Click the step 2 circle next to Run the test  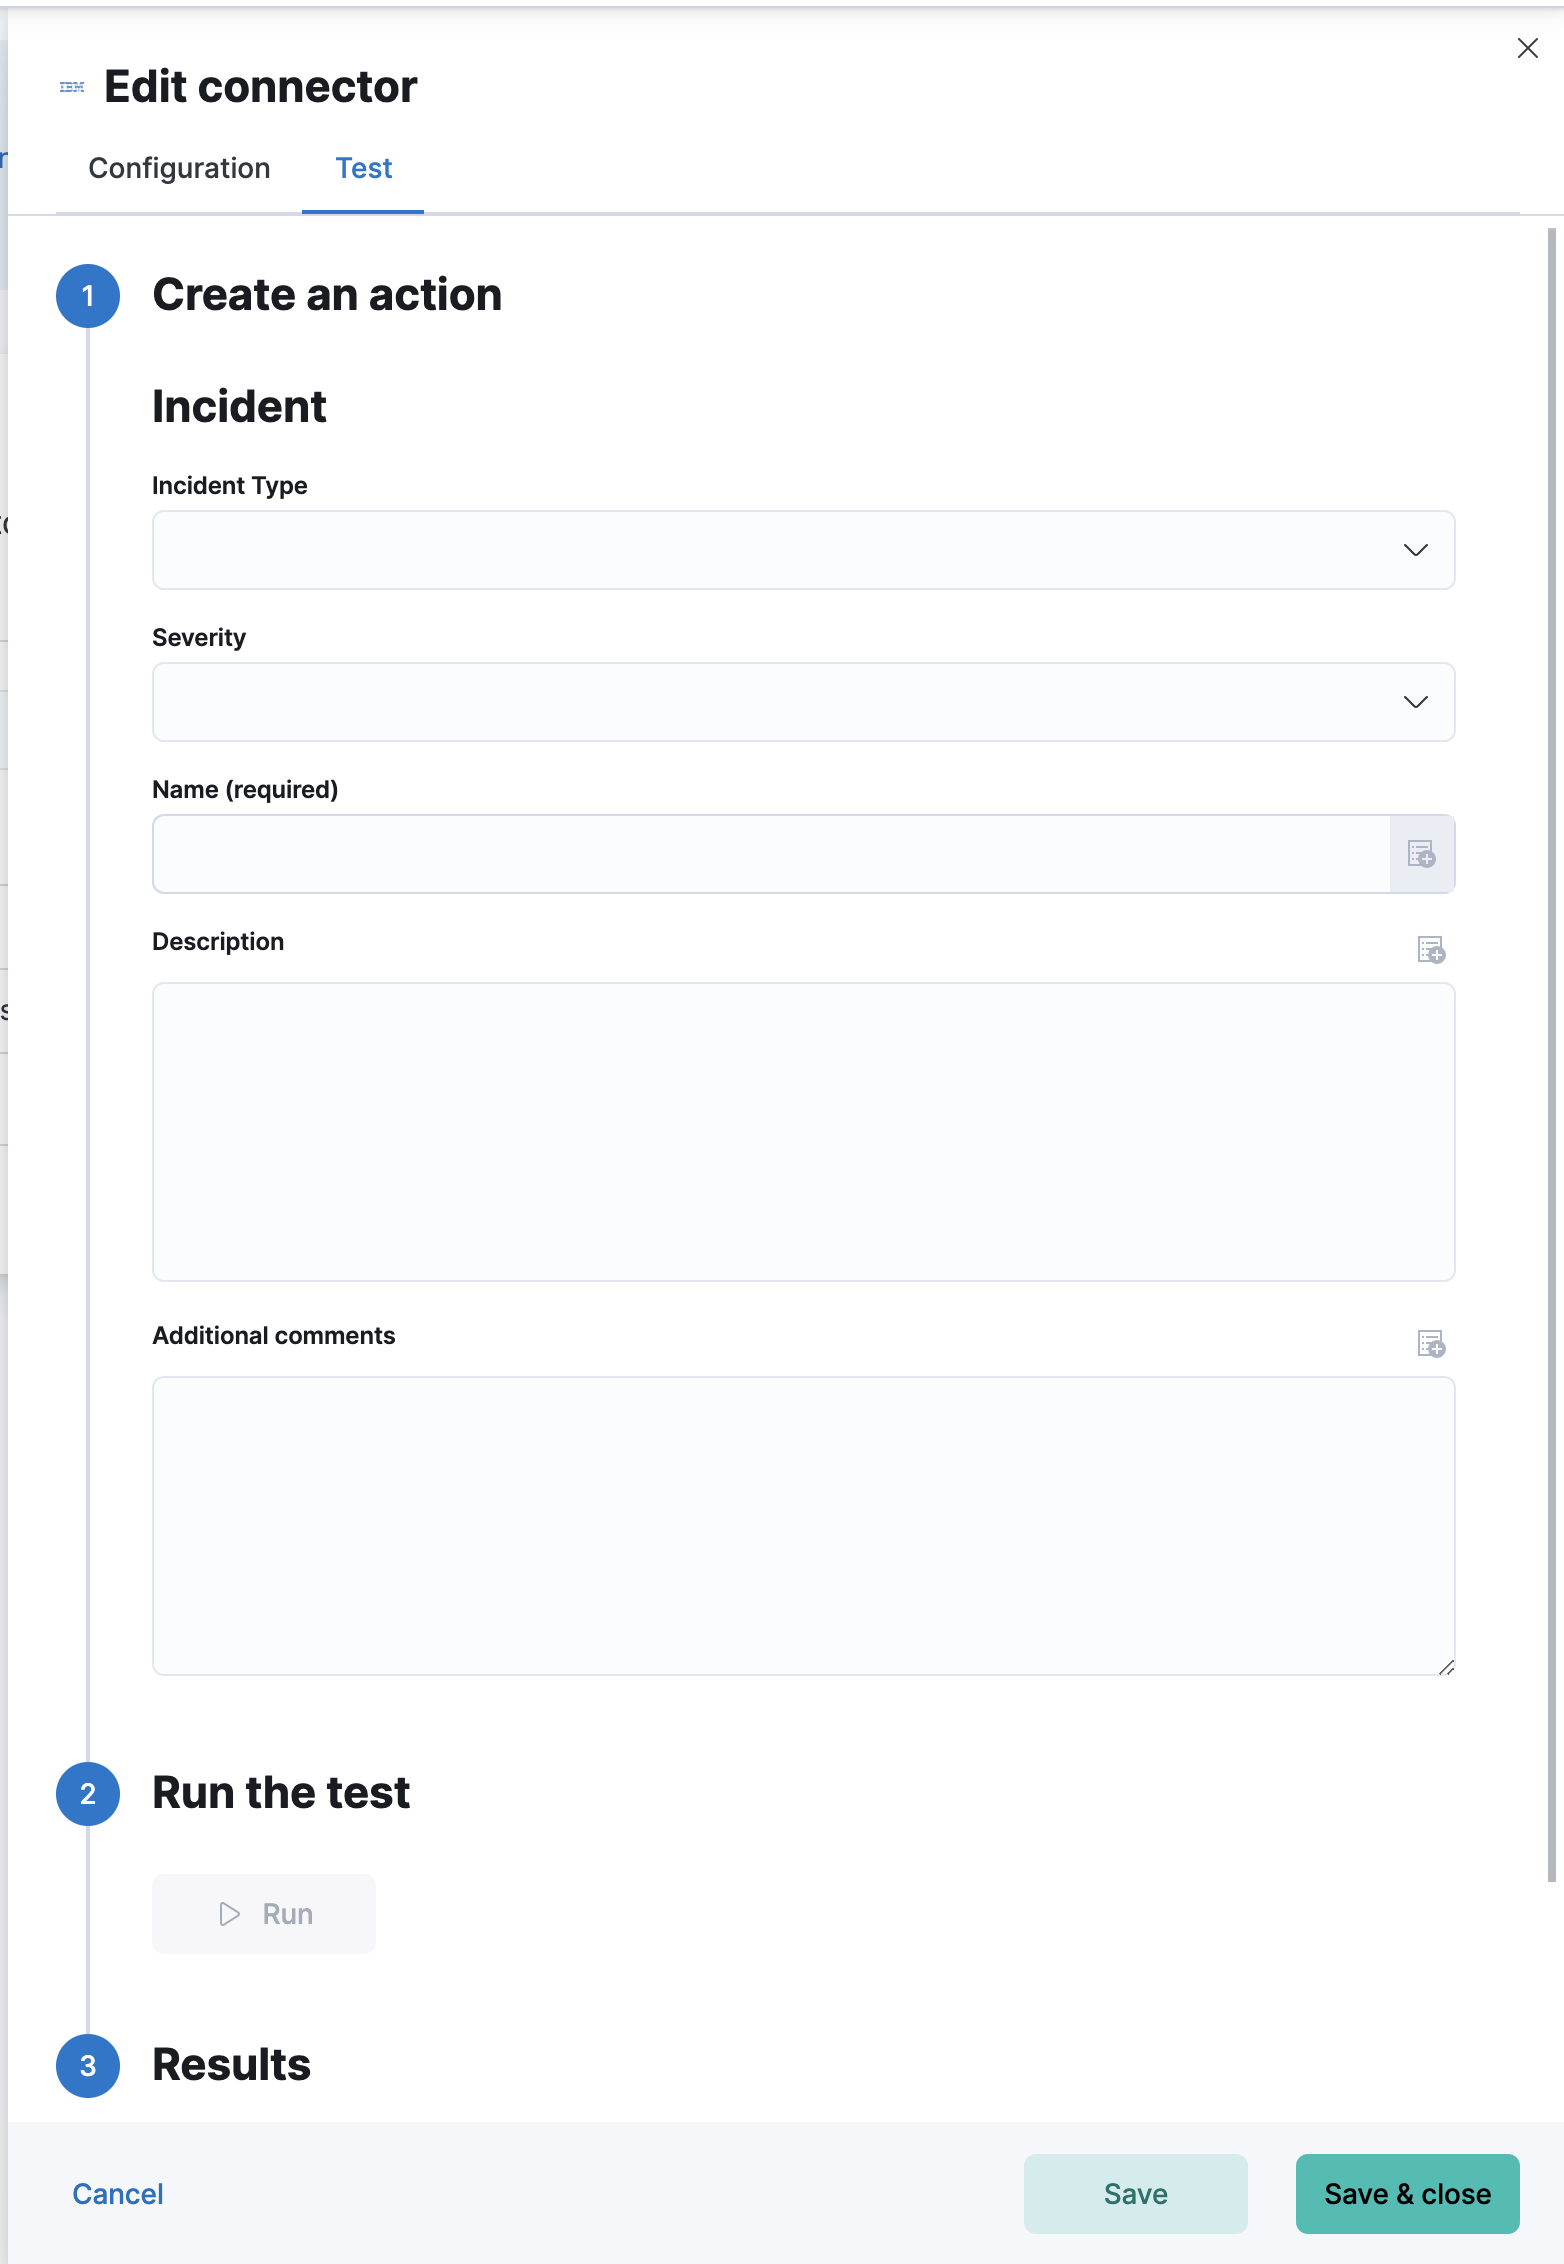pos(88,1794)
